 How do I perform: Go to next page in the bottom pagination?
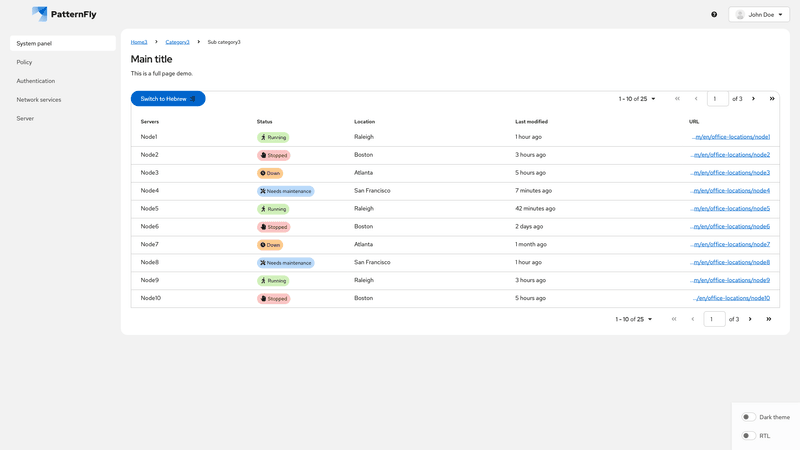[750, 319]
